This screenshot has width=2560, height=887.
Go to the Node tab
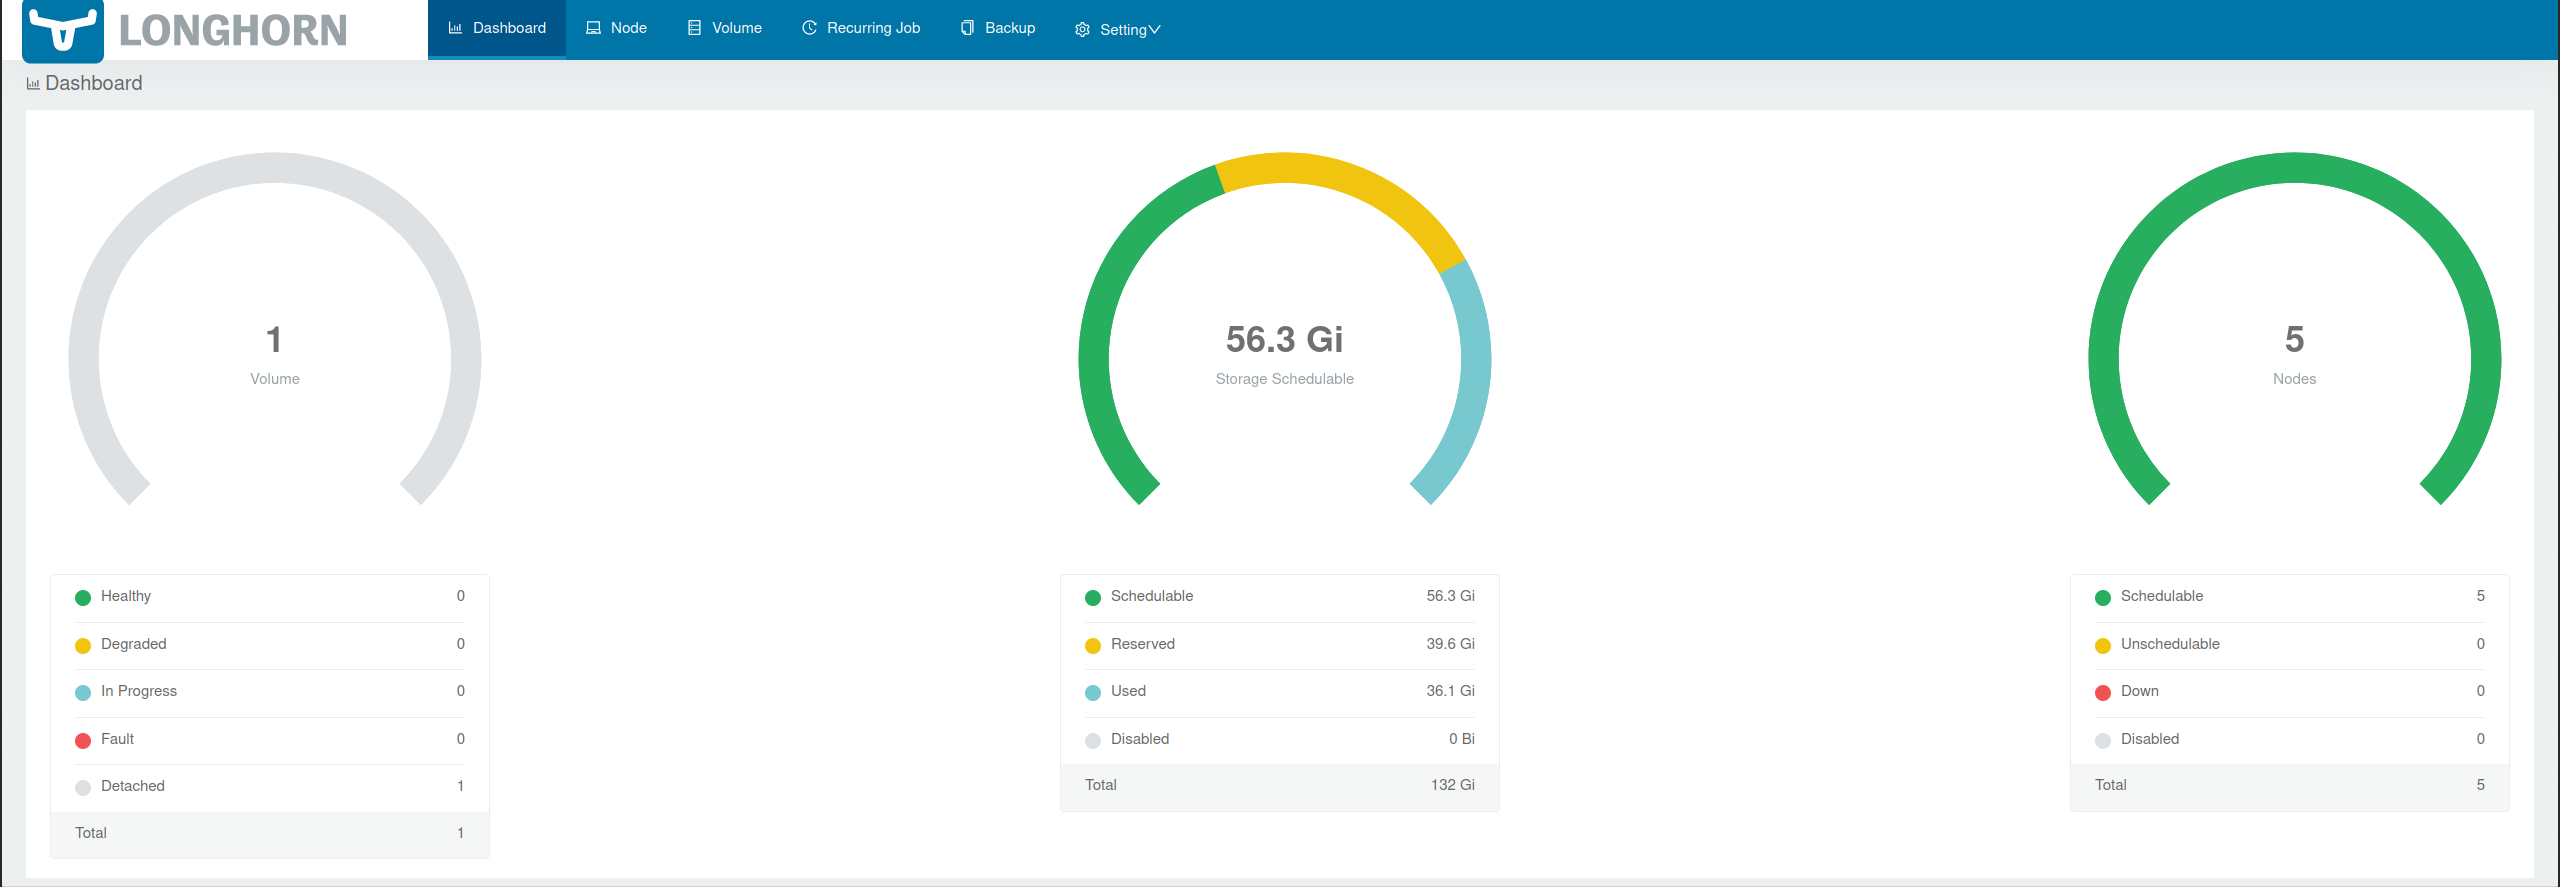616,29
